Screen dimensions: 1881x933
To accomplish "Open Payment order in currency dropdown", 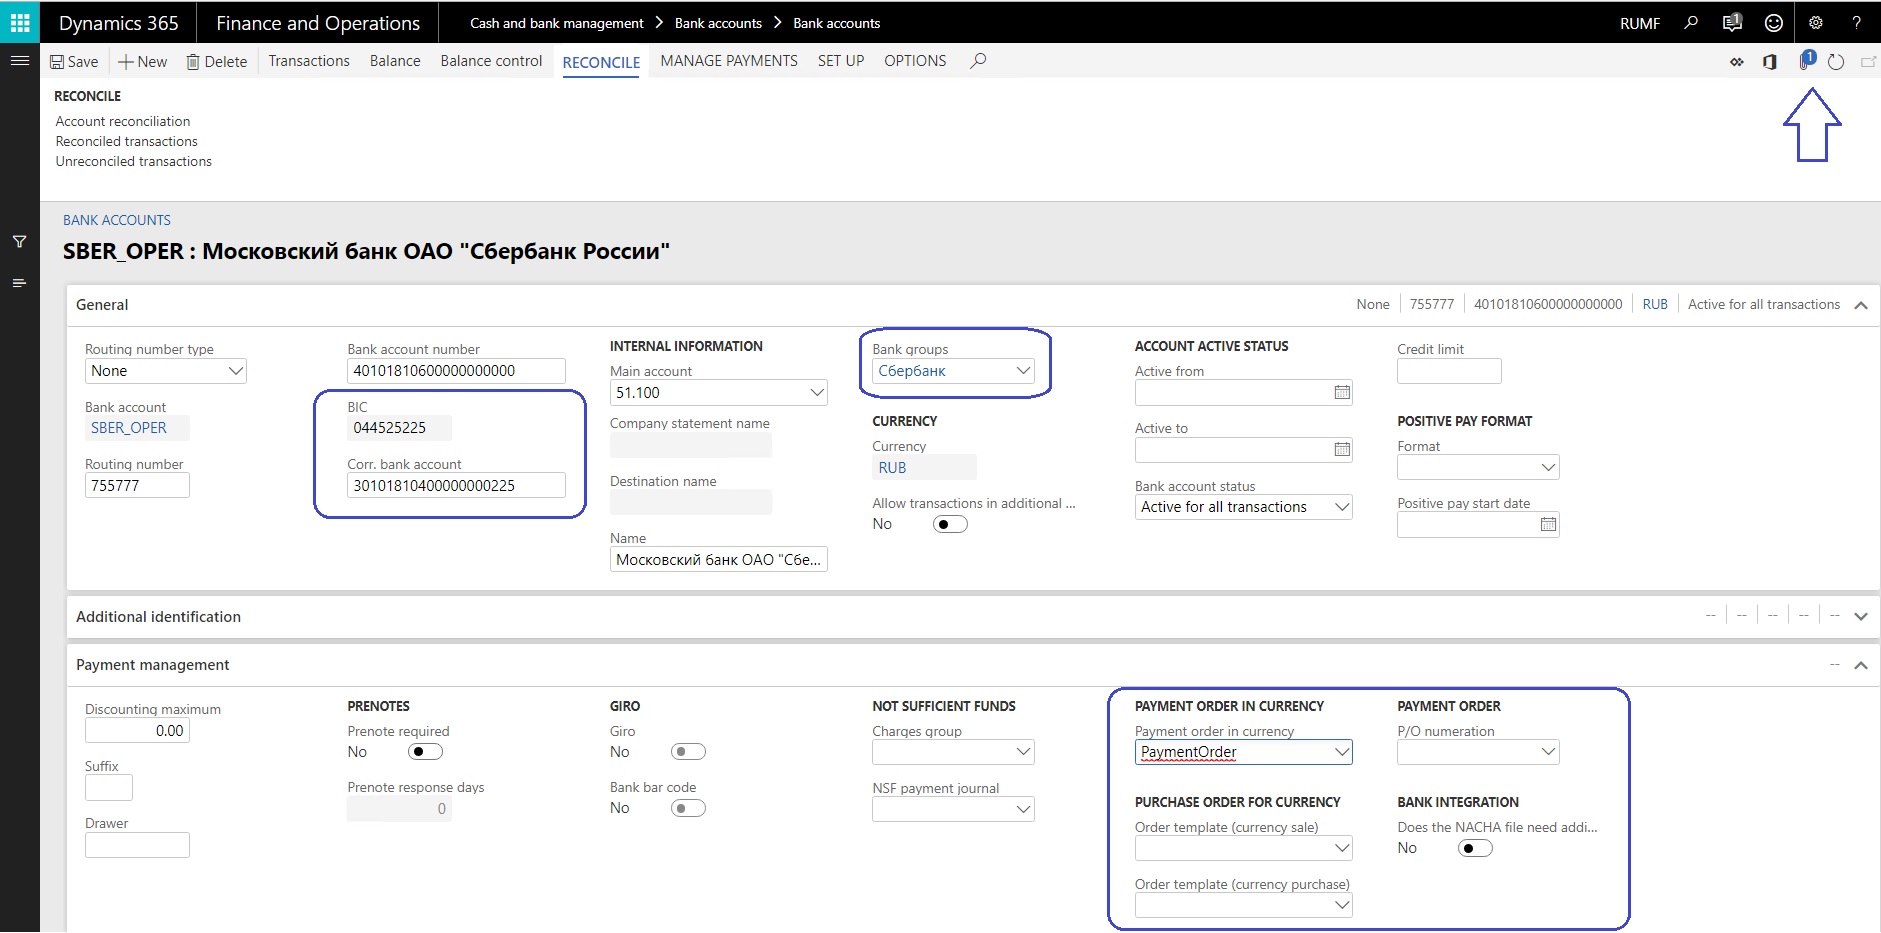I will click(x=1342, y=752).
